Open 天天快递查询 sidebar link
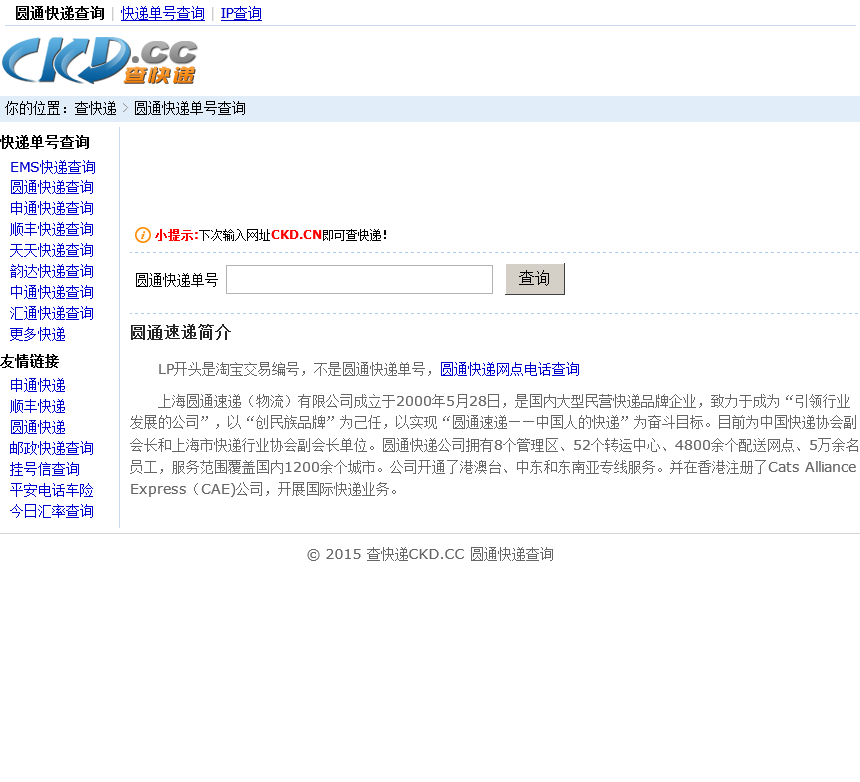The width and height of the screenshot is (860, 782). pos(52,251)
